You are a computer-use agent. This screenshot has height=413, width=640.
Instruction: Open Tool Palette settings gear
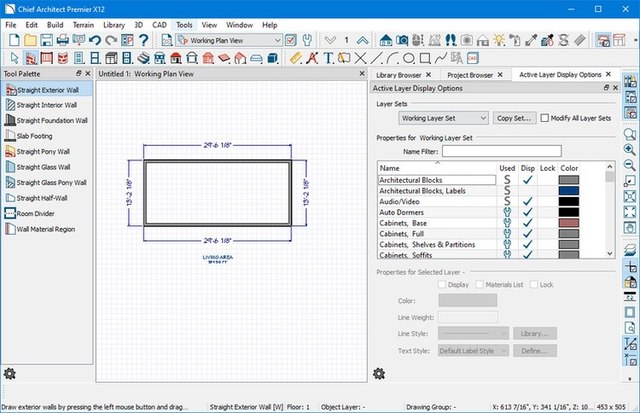click(x=10, y=373)
